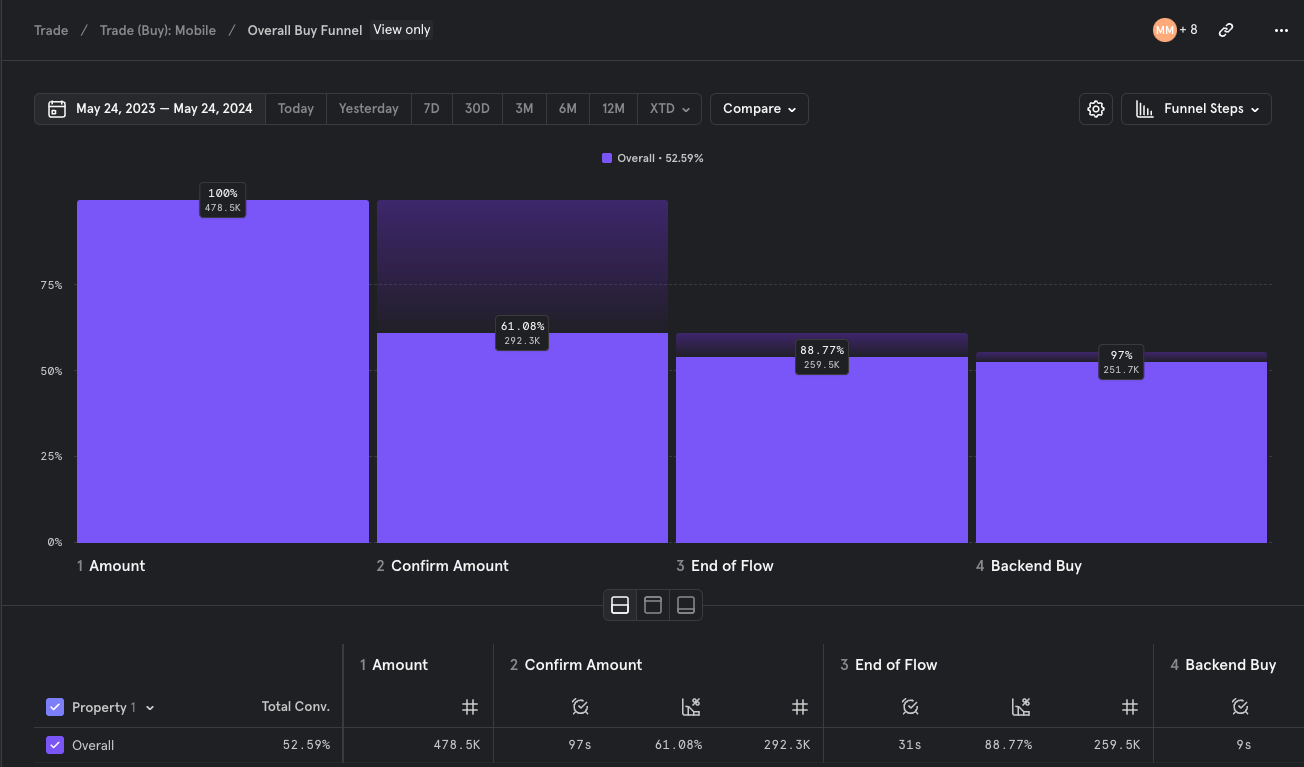Select the 30D time range
Image resolution: width=1304 pixels, height=767 pixels.
(477, 109)
